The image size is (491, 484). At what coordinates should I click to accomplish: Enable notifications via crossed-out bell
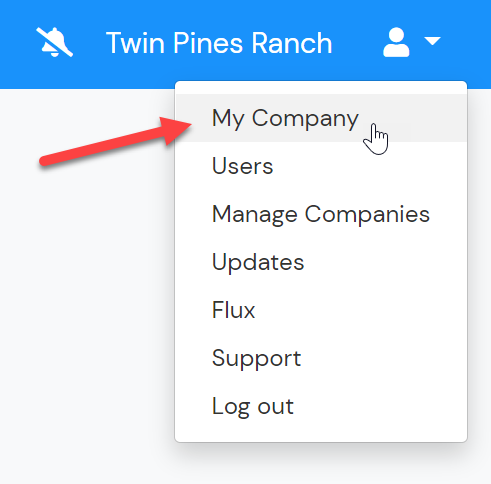pyautogui.click(x=55, y=42)
